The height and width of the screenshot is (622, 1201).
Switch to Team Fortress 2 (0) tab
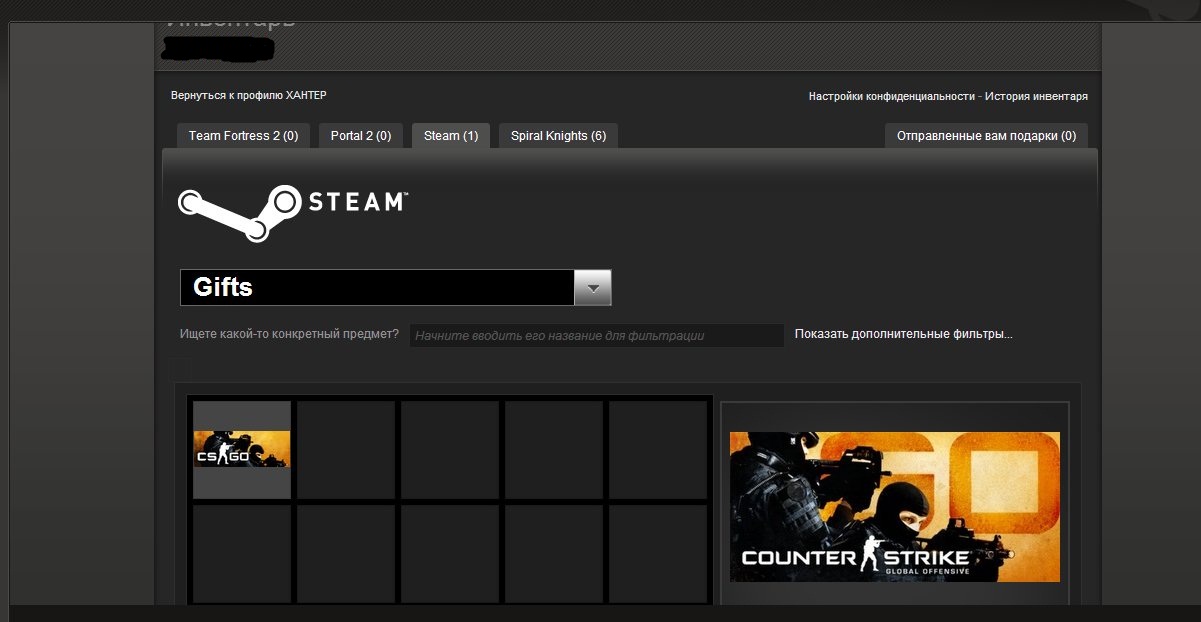click(243, 136)
